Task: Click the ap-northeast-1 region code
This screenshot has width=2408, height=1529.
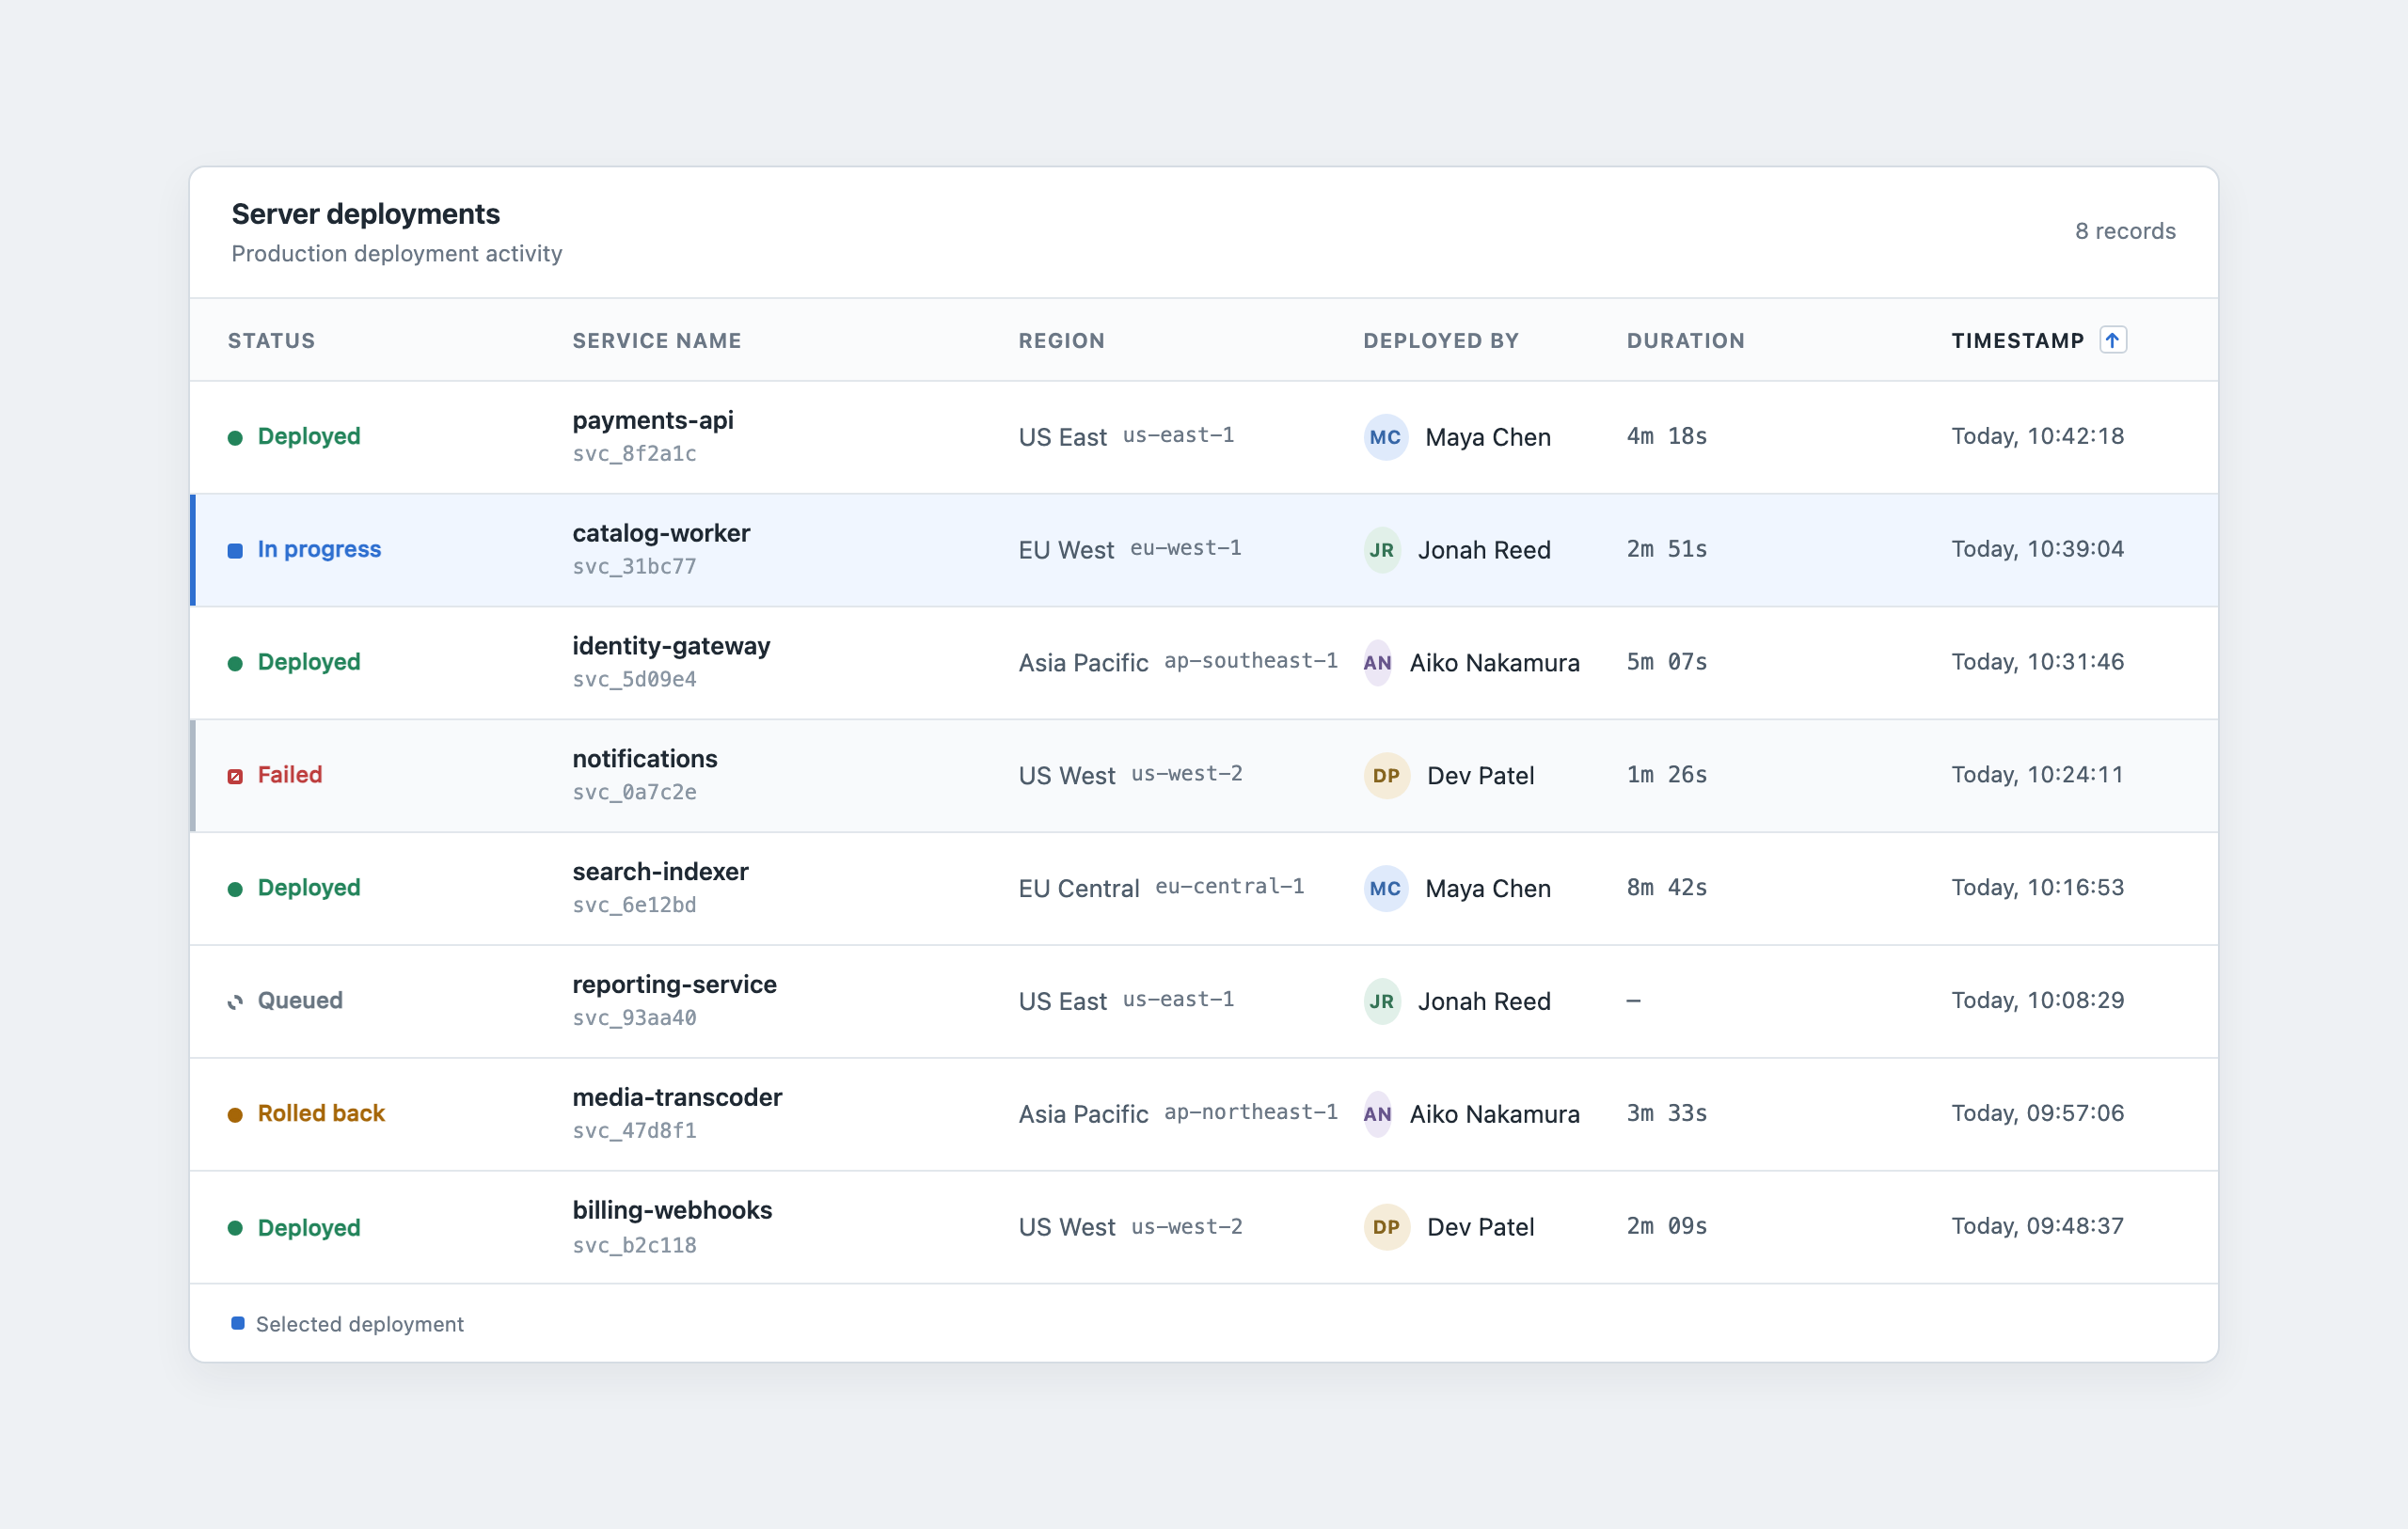Action: point(1250,1112)
